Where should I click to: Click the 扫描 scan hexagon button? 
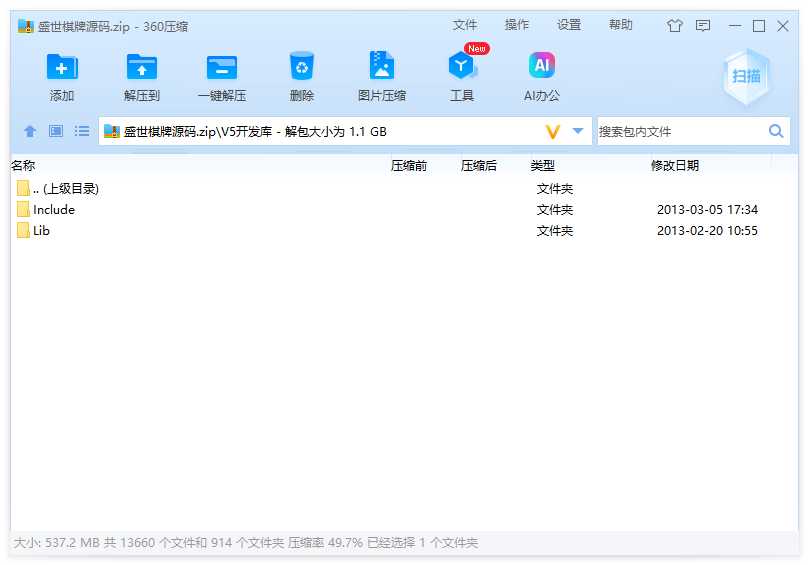tap(746, 76)
